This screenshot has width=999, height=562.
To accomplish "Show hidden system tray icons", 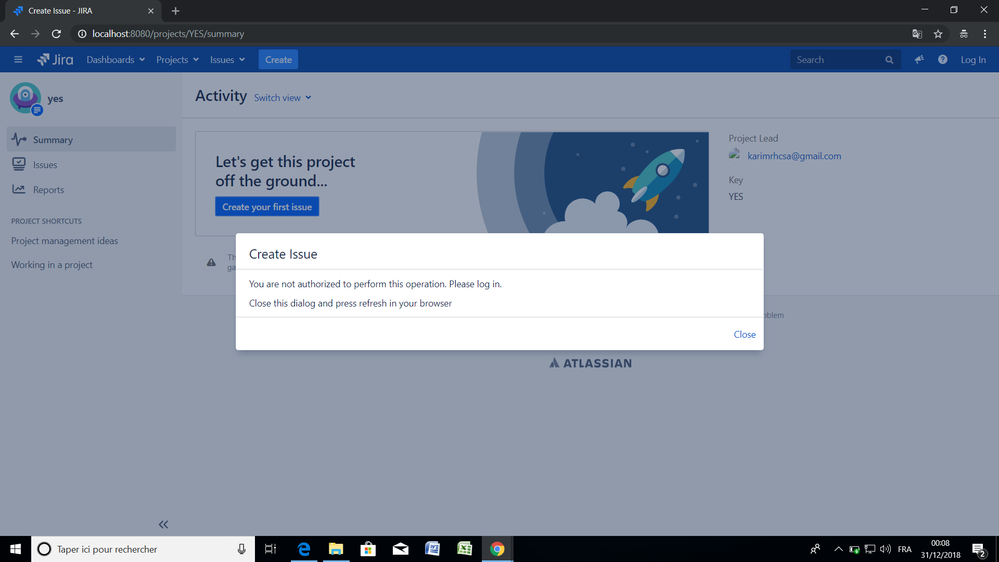I will [x=838, y=549].
